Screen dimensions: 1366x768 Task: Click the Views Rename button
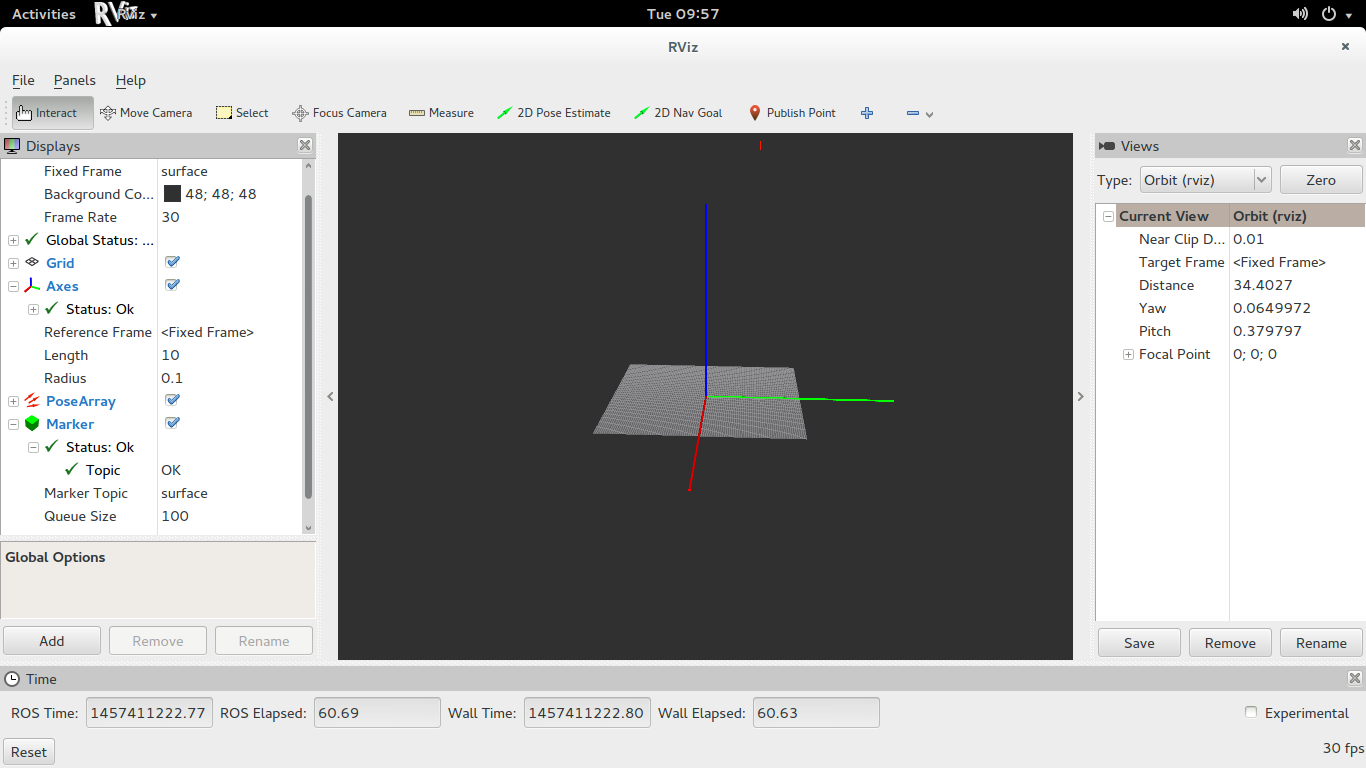coord(1321,643)
